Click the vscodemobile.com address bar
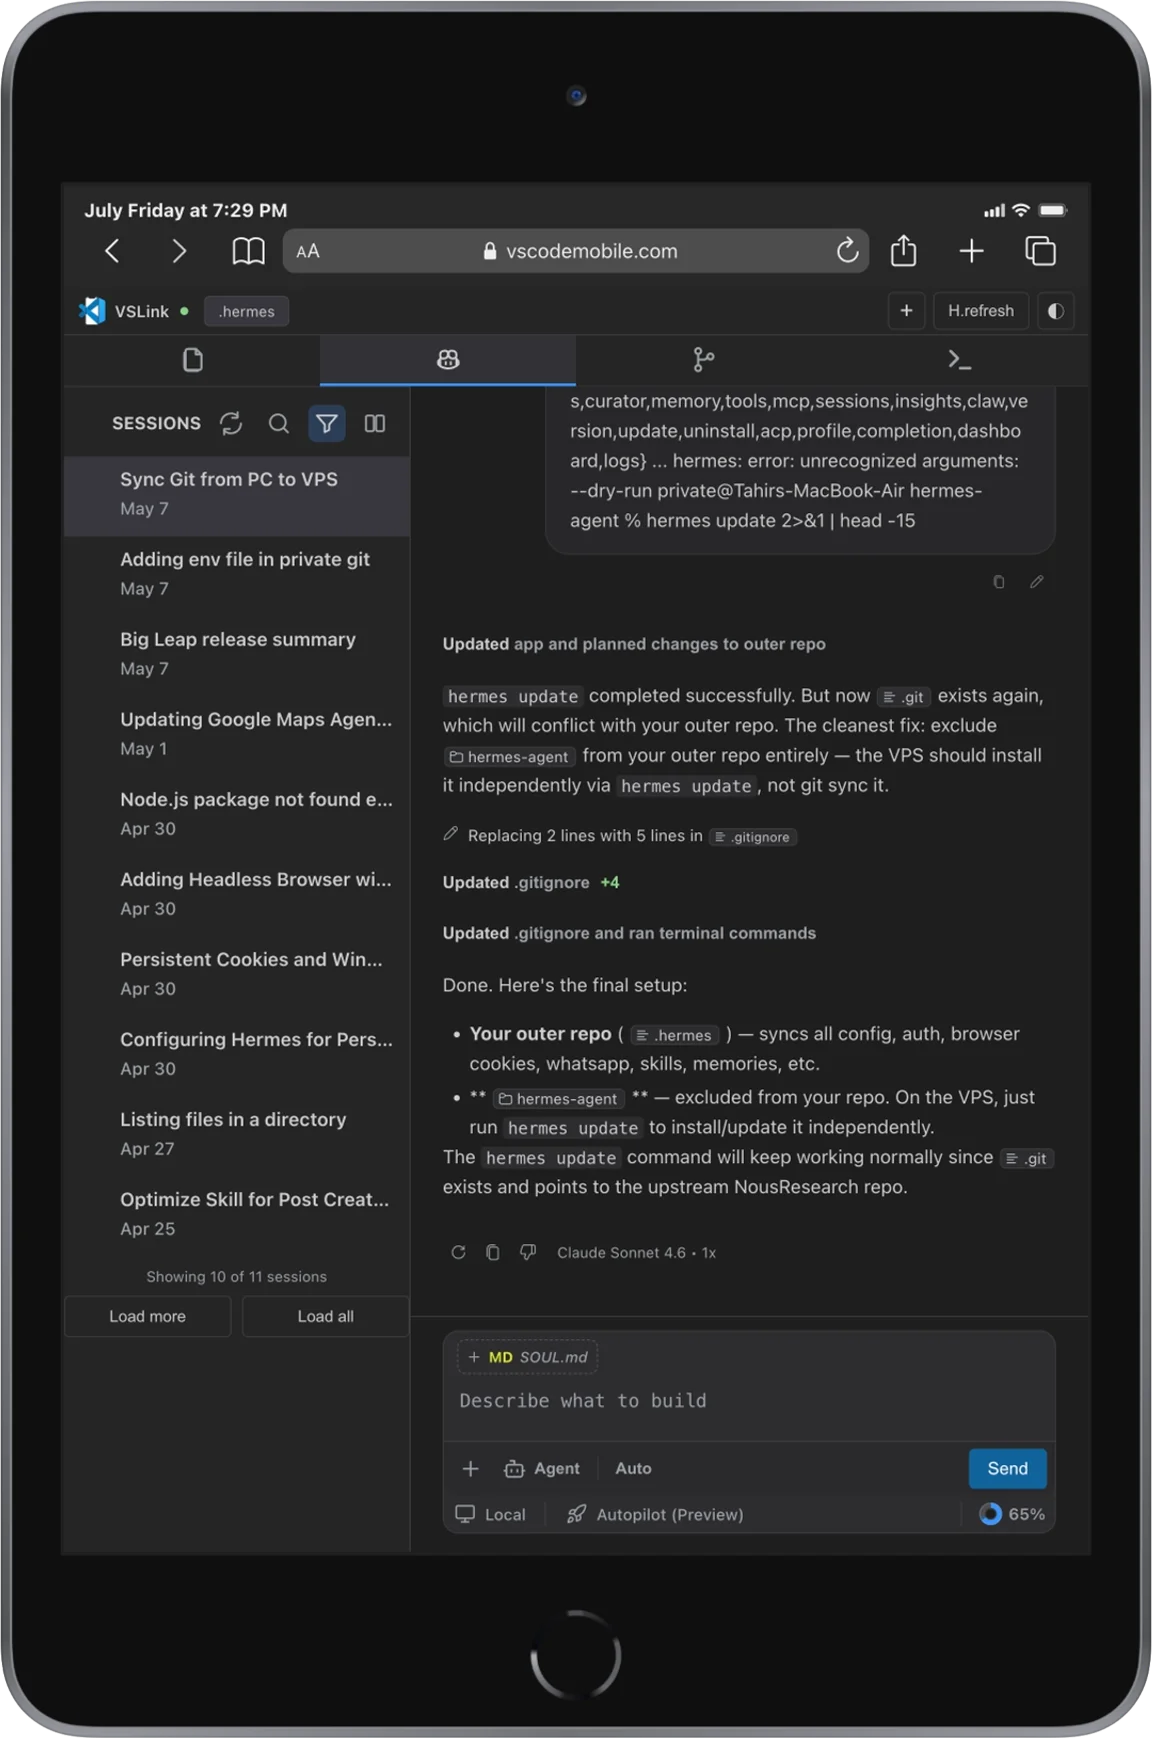 tap(576, 251)
